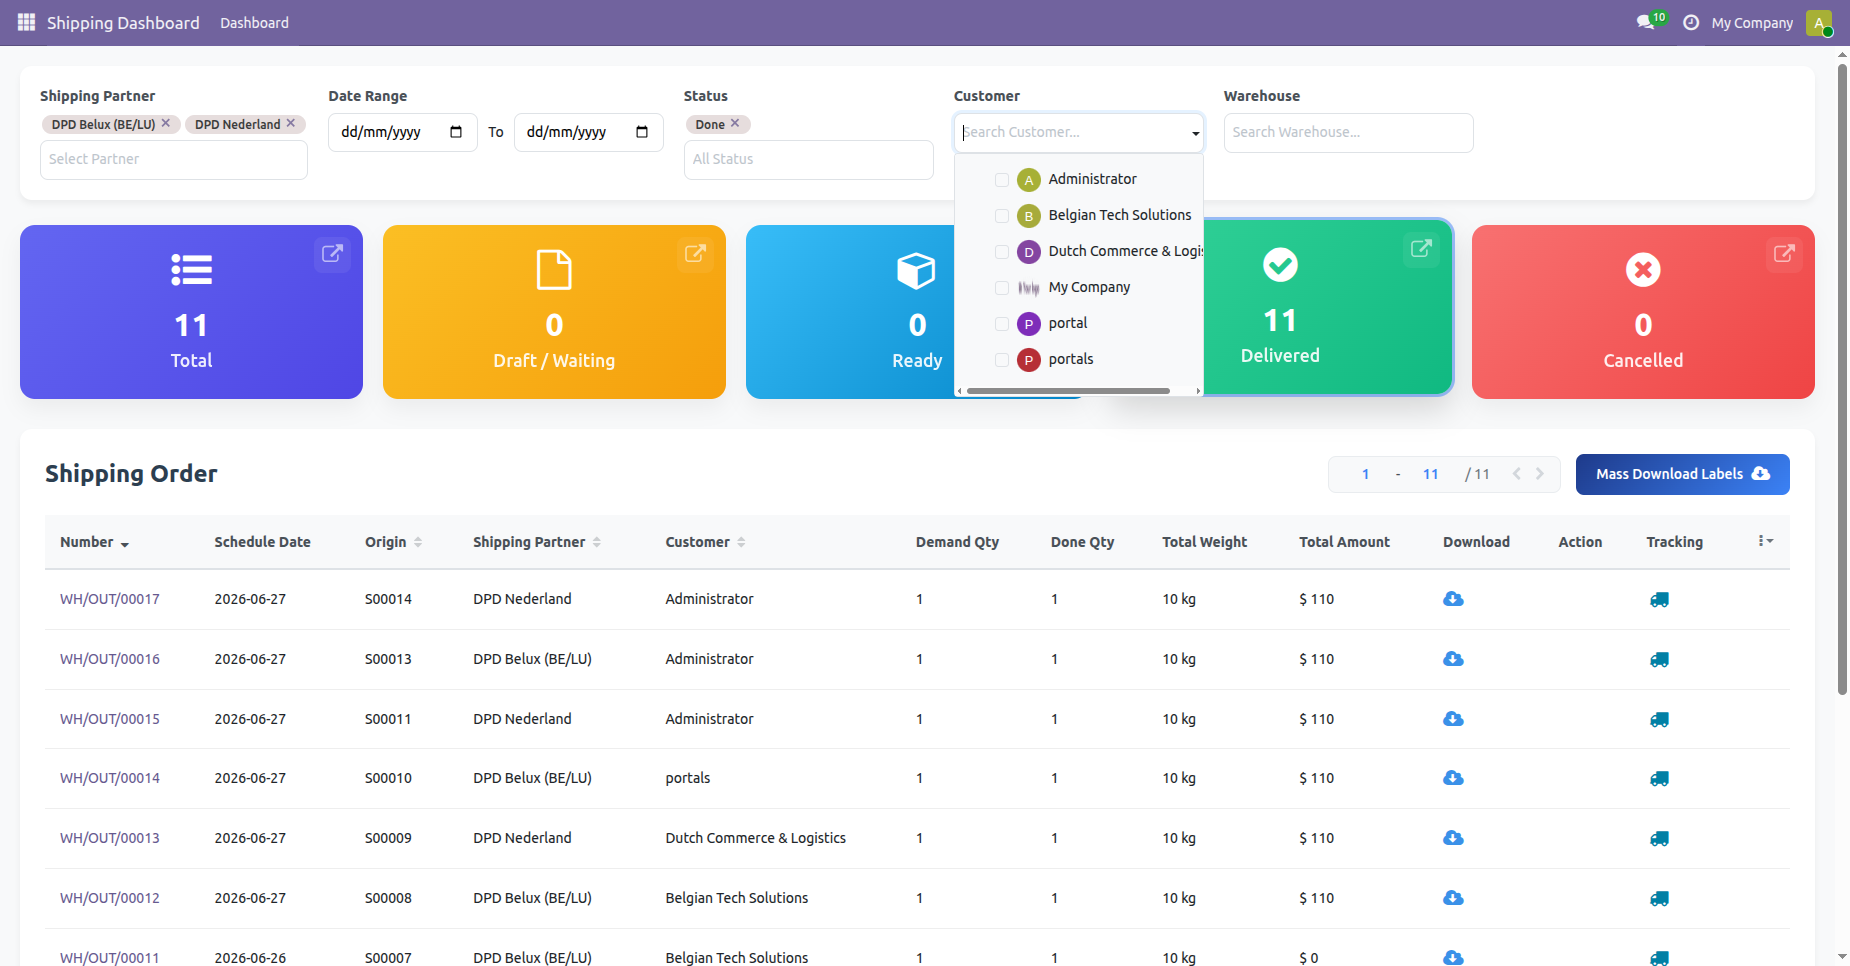Open the Select Partner dropdown field

174,160
